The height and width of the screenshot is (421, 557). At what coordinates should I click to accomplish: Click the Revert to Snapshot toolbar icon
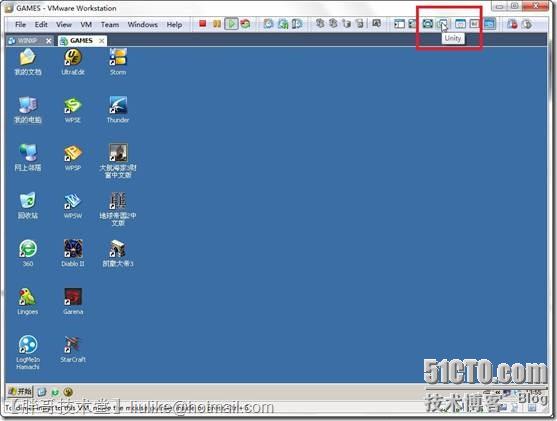[283, 24]
